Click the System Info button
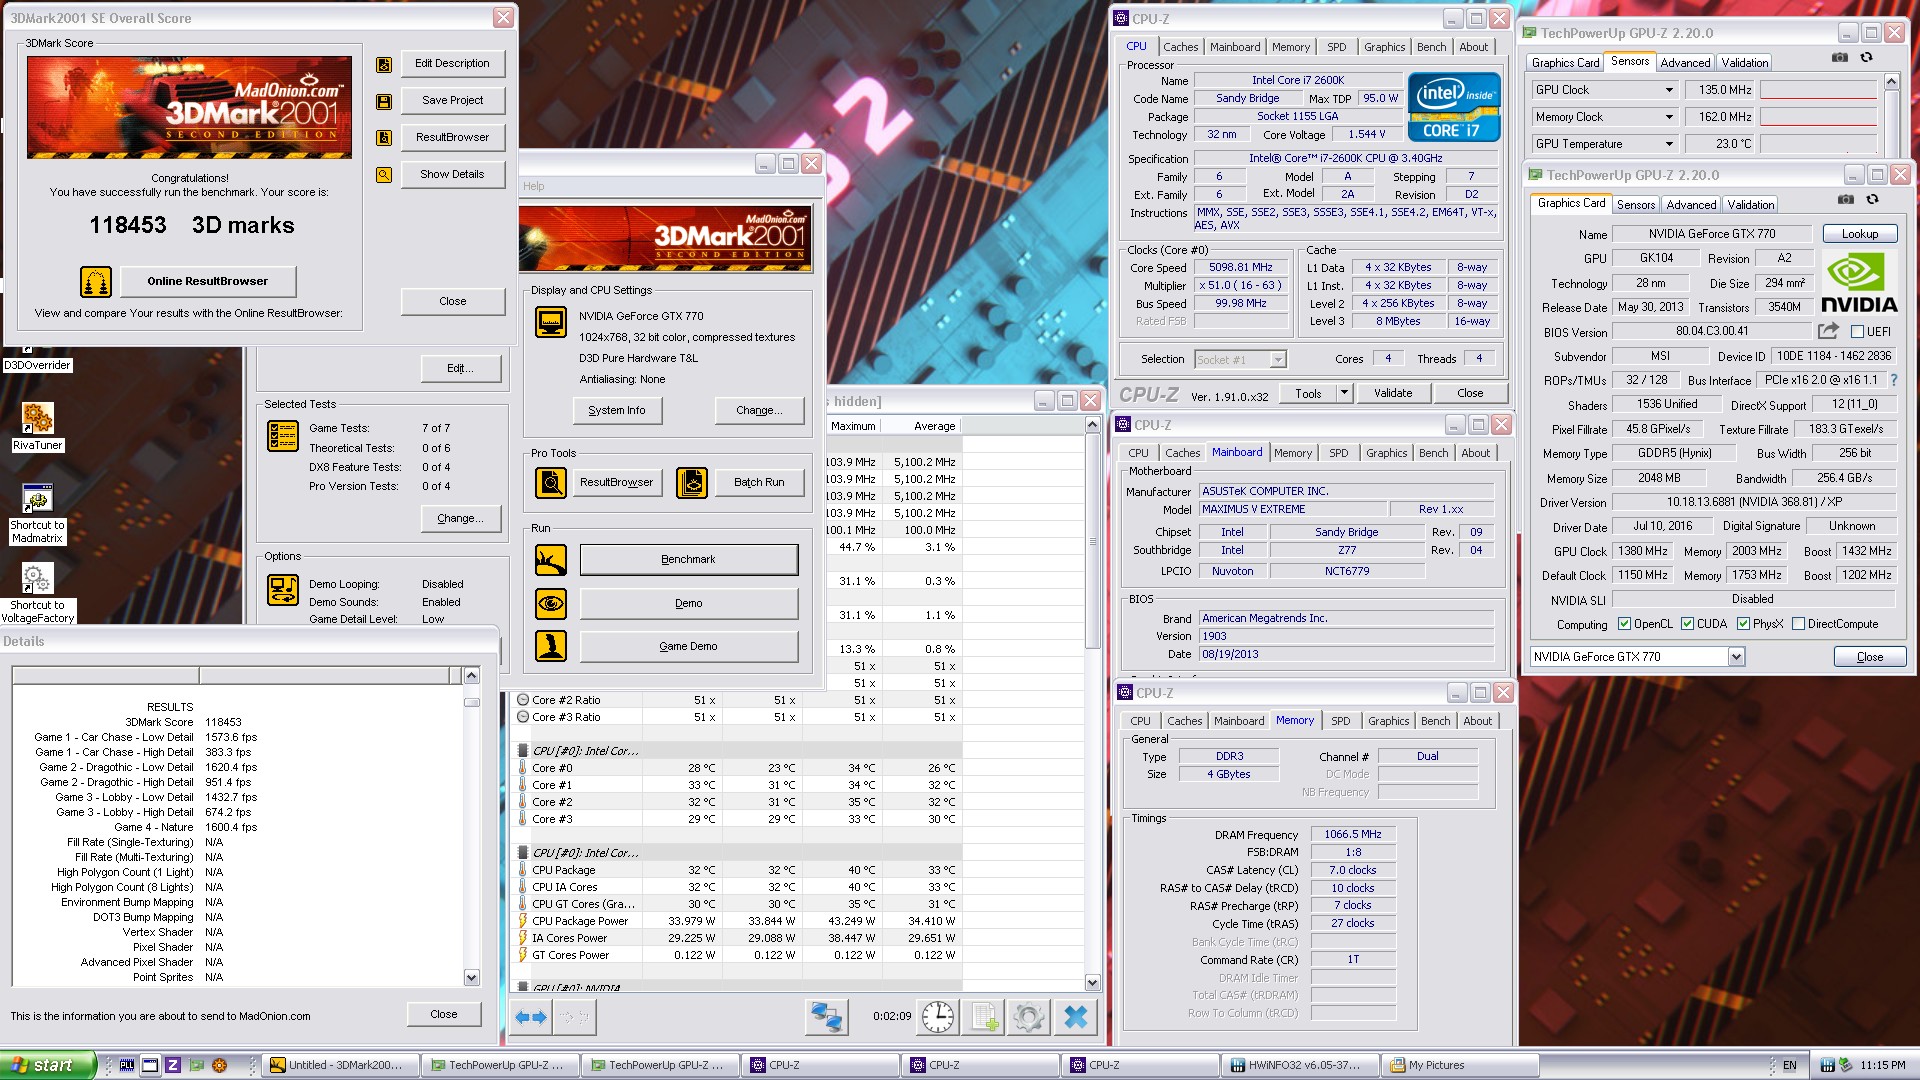1920x1080 pixels. click(x=617, y=411)
